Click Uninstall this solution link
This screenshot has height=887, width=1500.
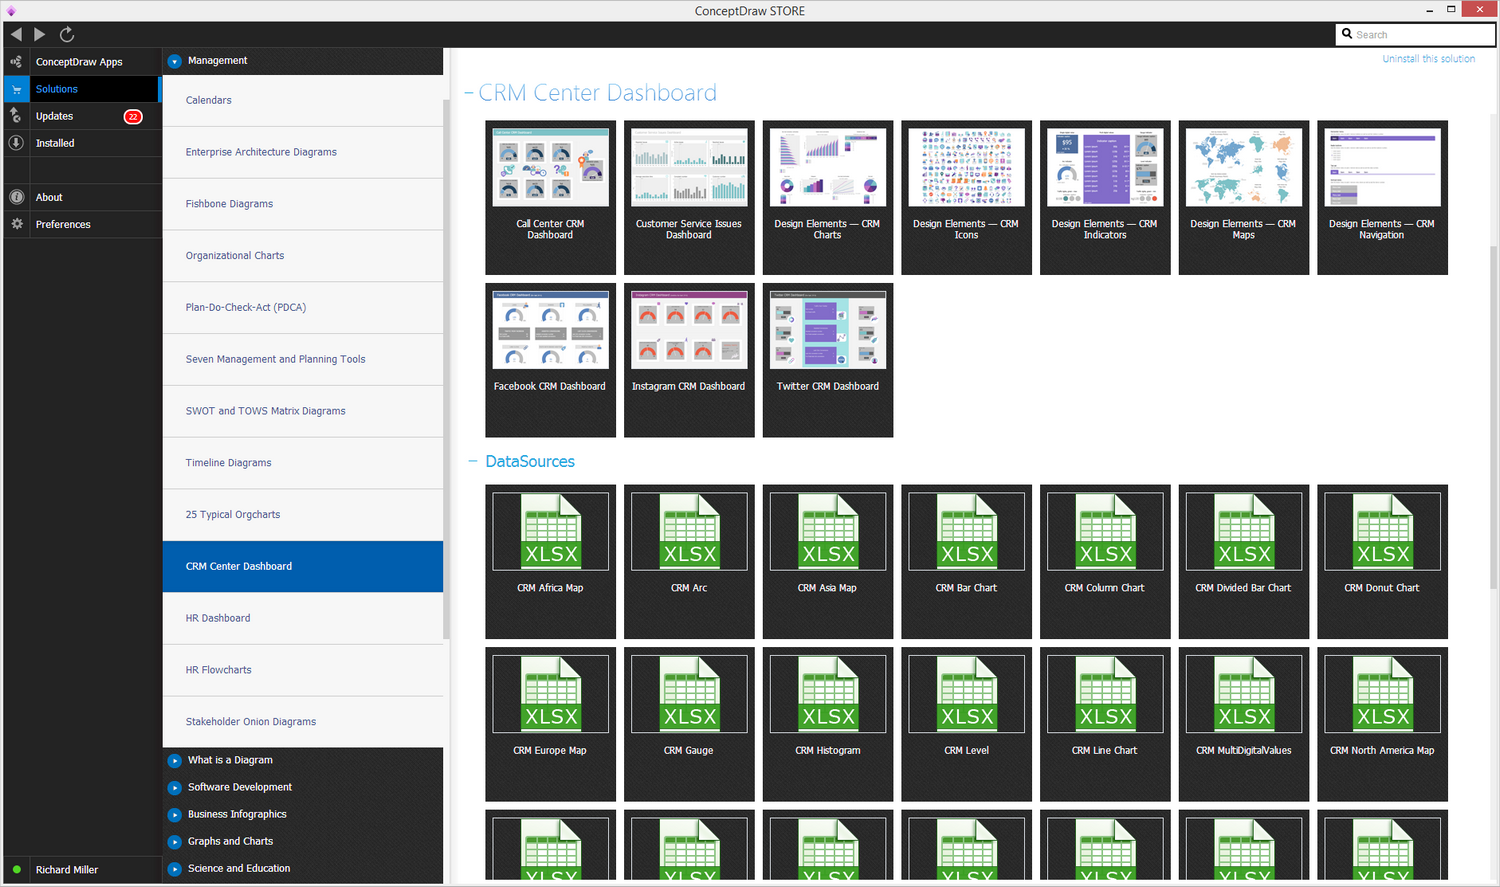(1428, 59)
